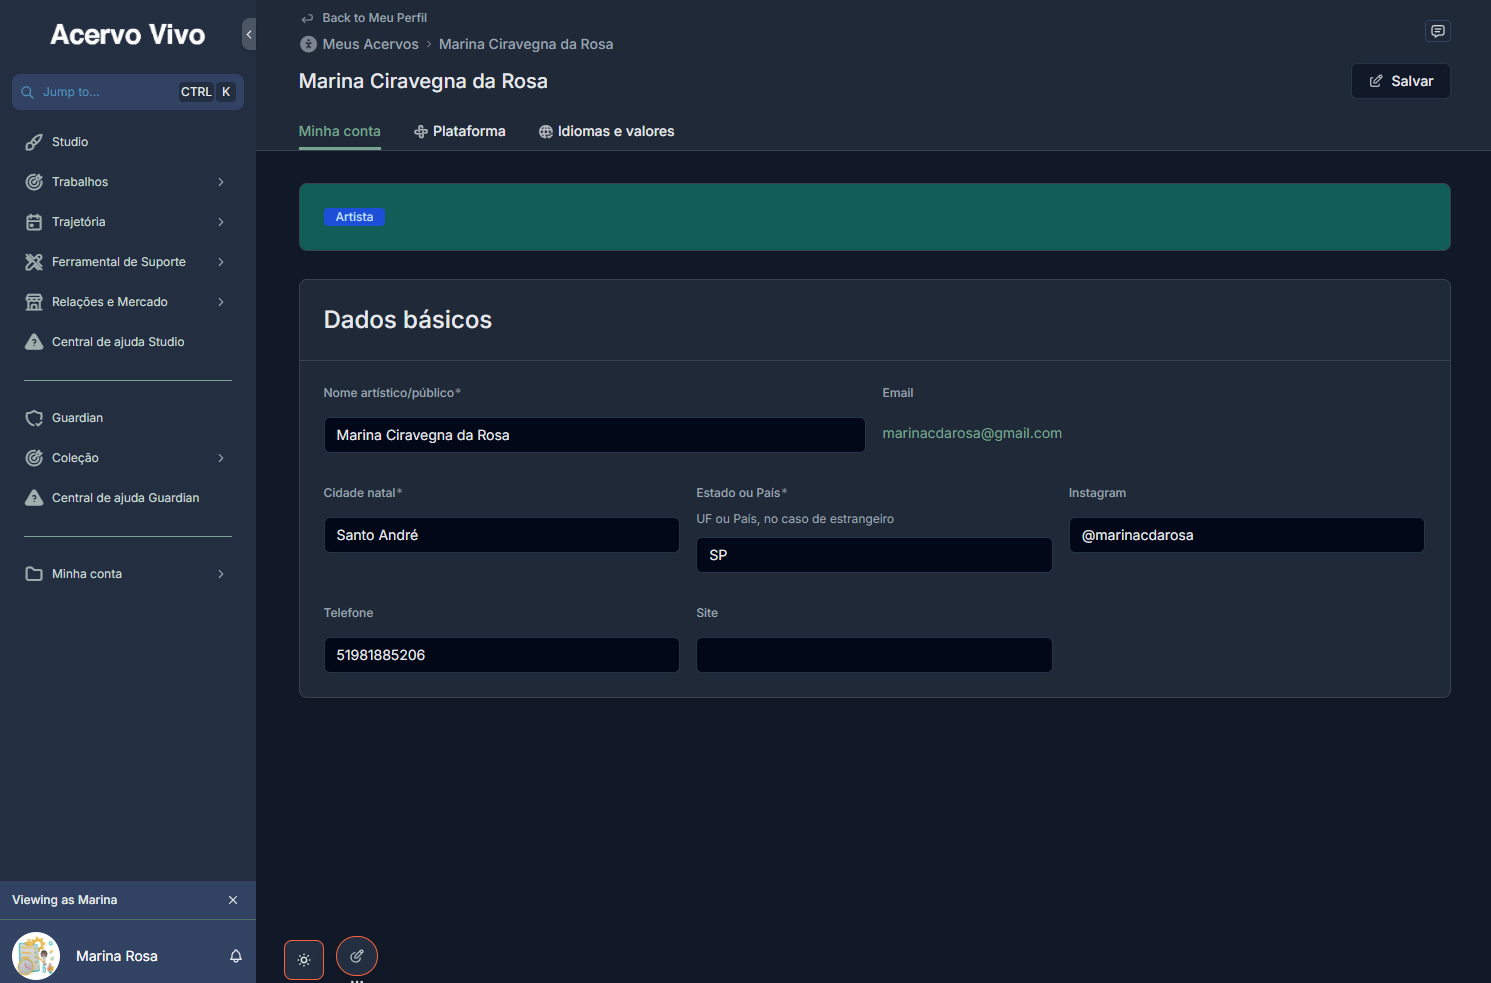
Task: Click the Telefone input field
Action: 502,655
